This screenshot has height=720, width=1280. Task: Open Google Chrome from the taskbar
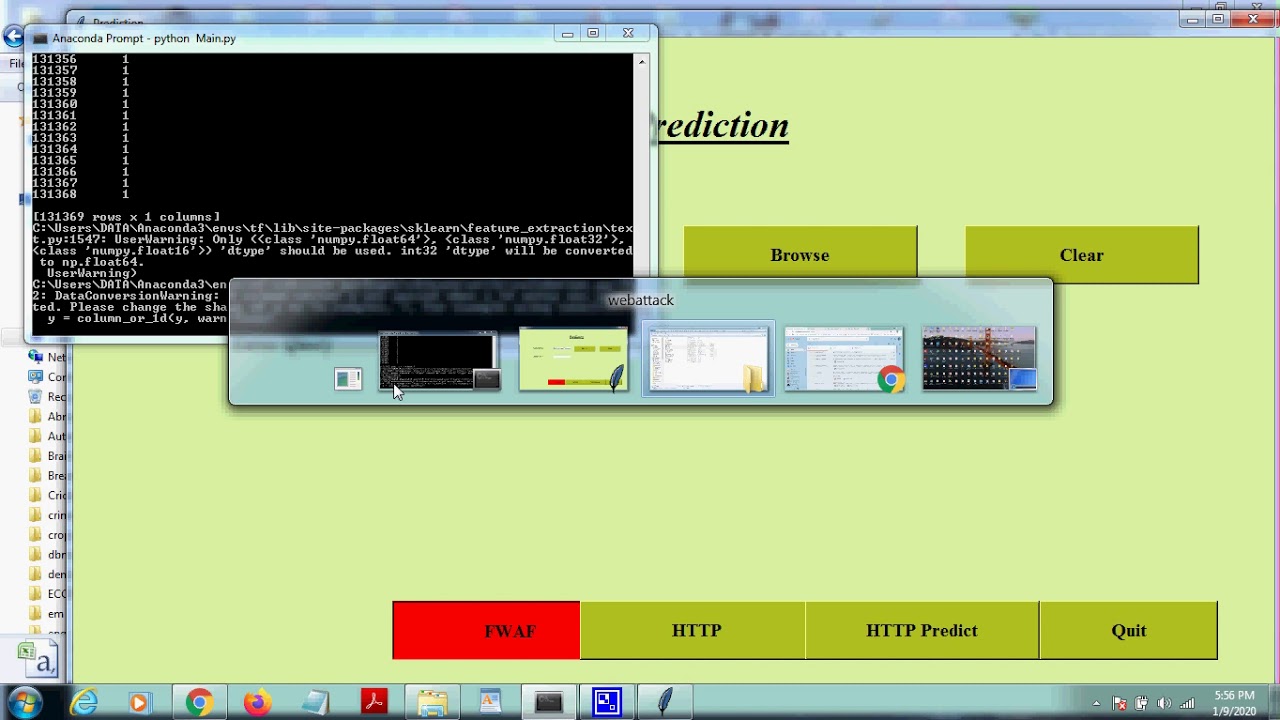click(x=199, y=703)
